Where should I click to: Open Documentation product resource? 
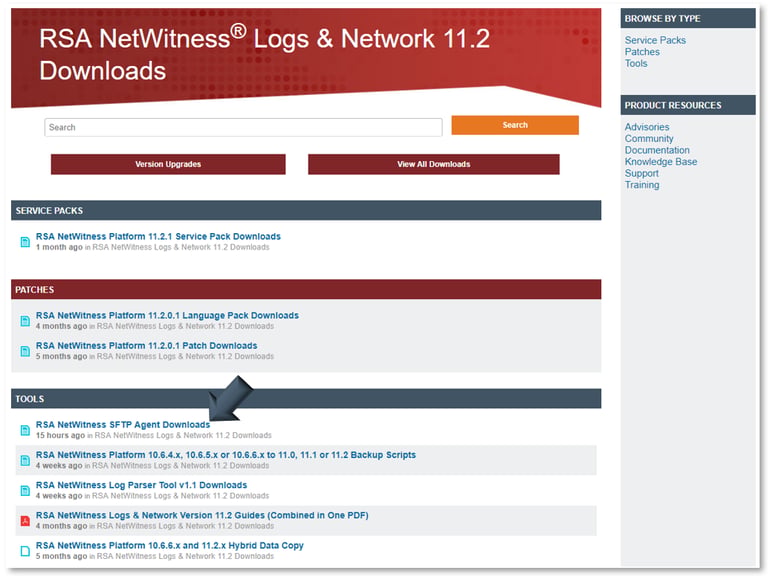click(657, 150)
